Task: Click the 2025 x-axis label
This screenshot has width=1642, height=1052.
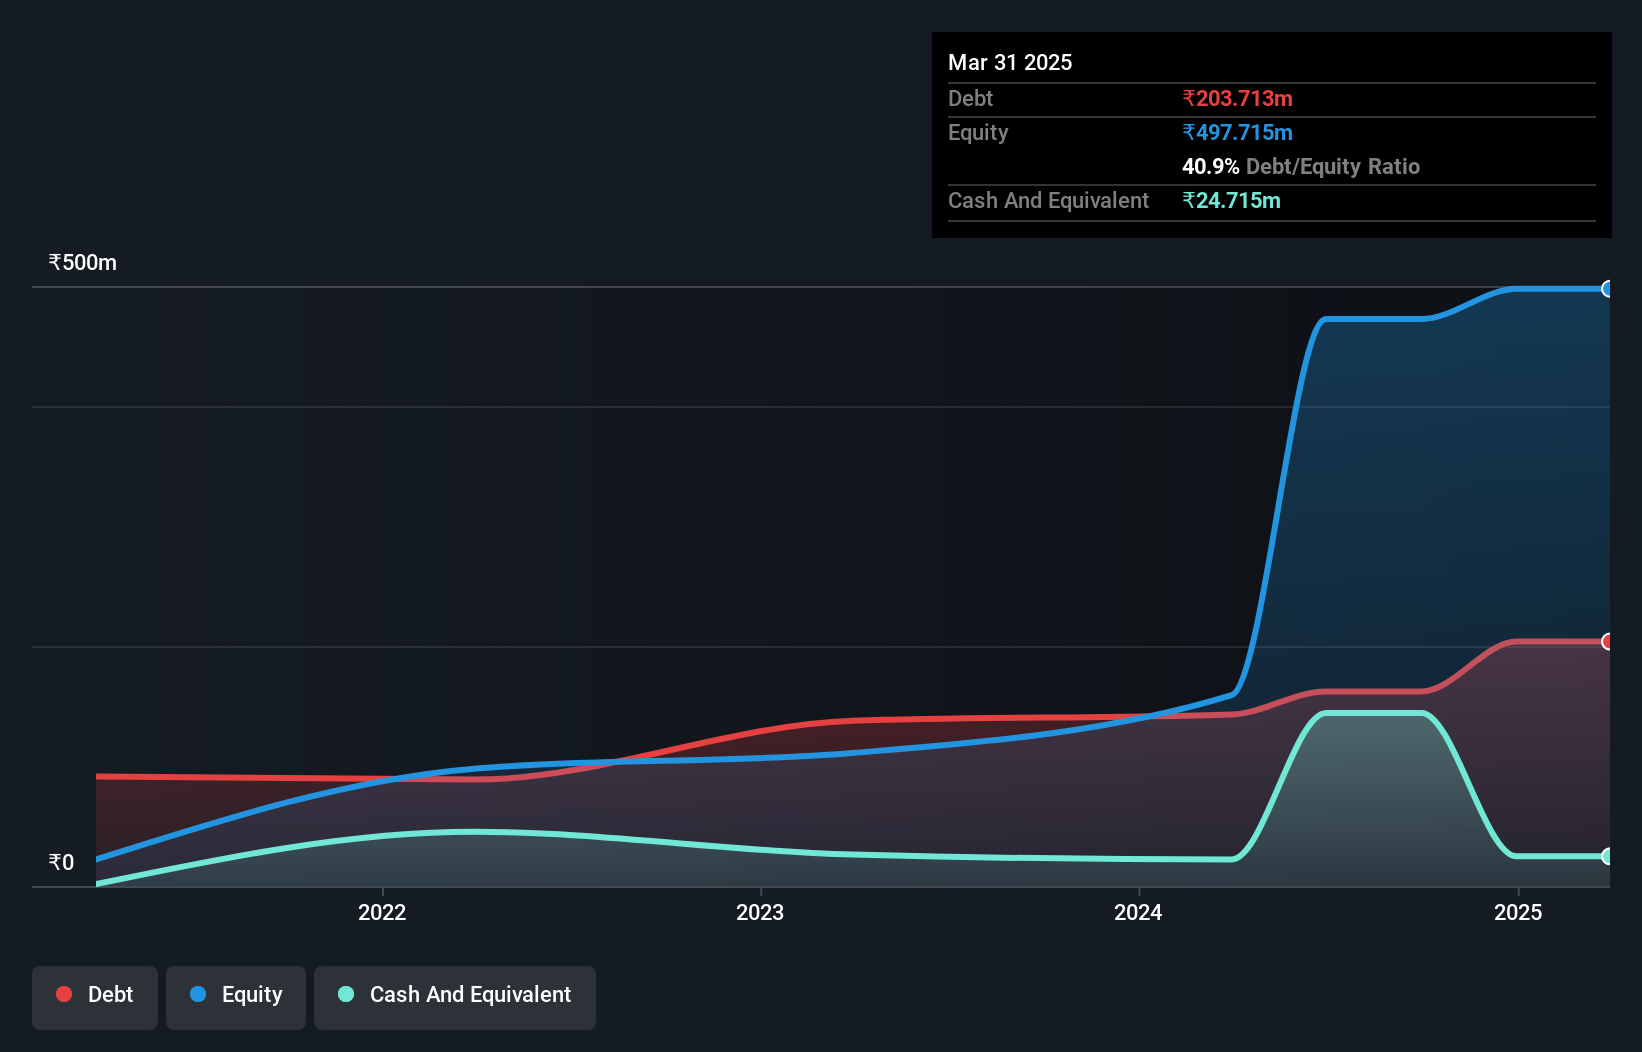Action: click(1518, 912)
